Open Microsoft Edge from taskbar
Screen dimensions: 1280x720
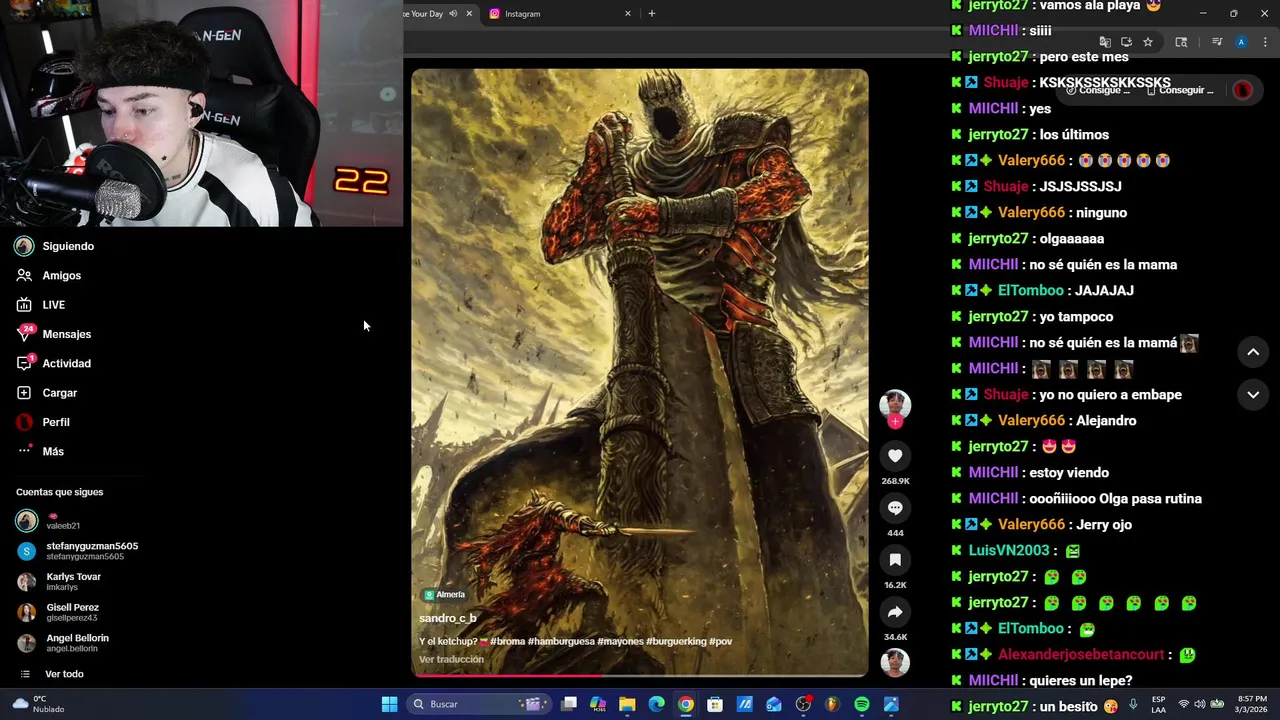pos(657,704)
